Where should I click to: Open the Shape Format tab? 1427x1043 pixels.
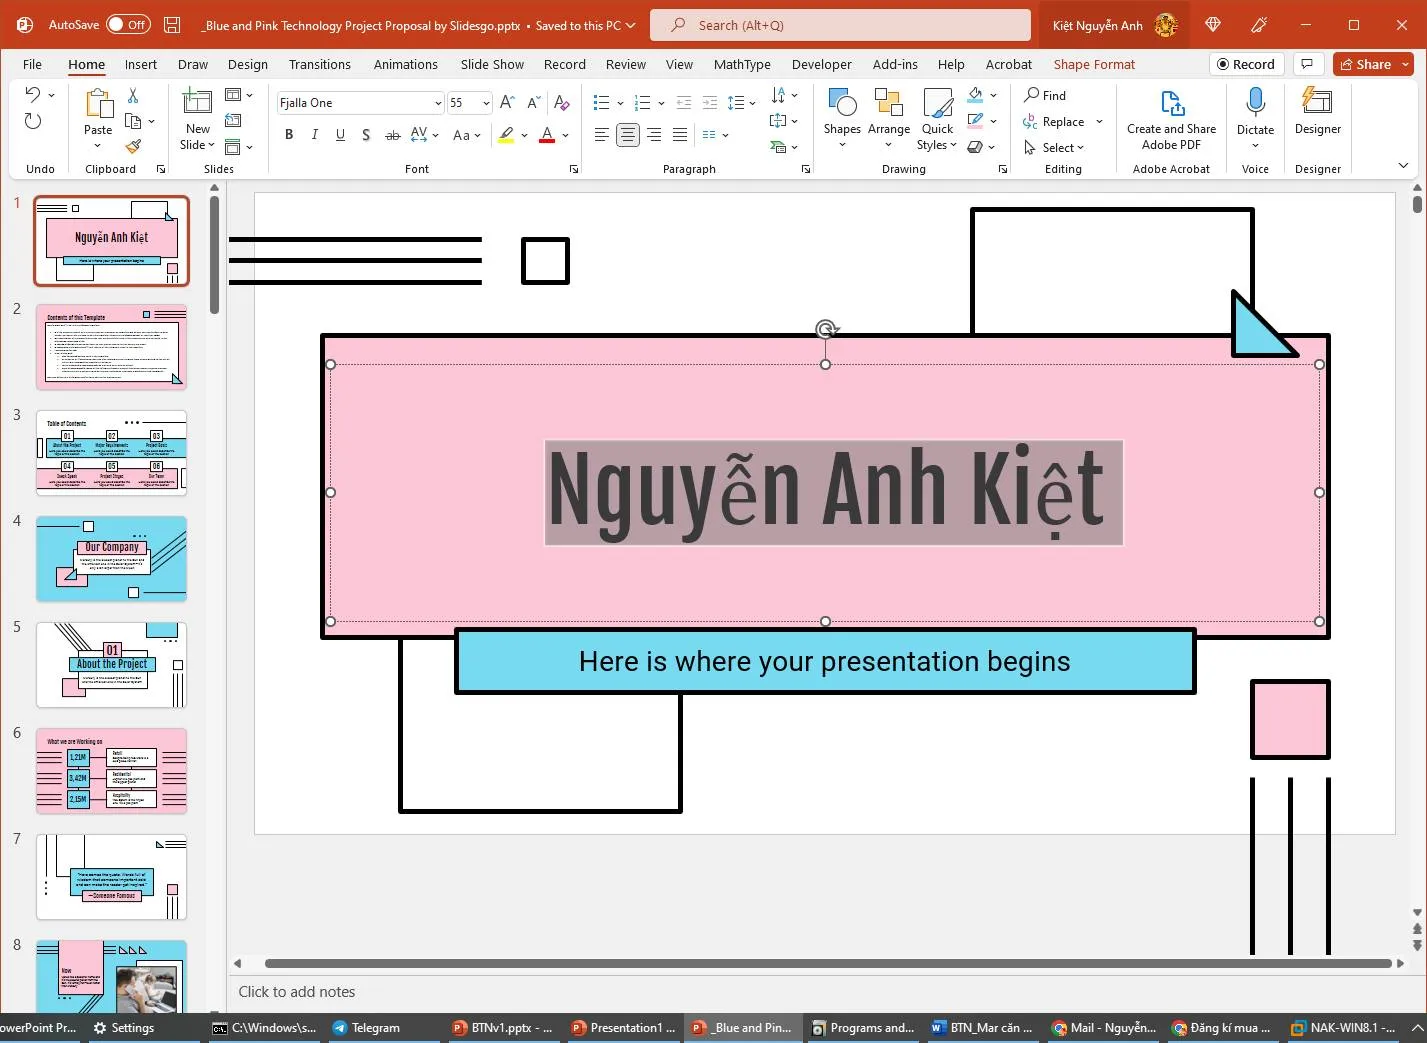point(1094,64)
